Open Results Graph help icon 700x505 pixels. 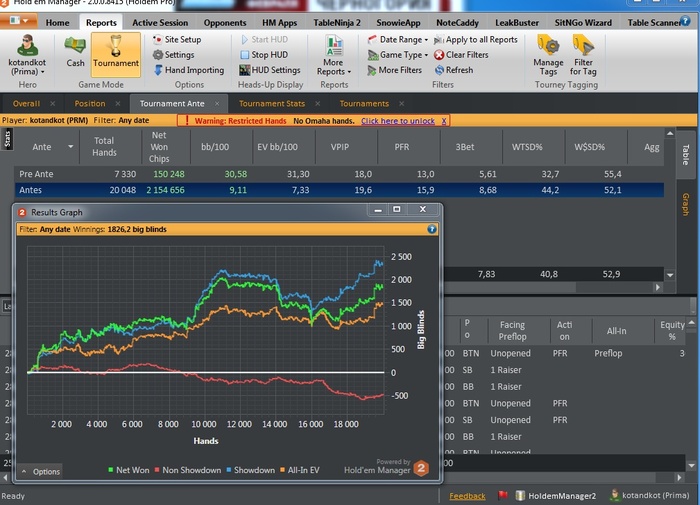(x=432, y=229)
